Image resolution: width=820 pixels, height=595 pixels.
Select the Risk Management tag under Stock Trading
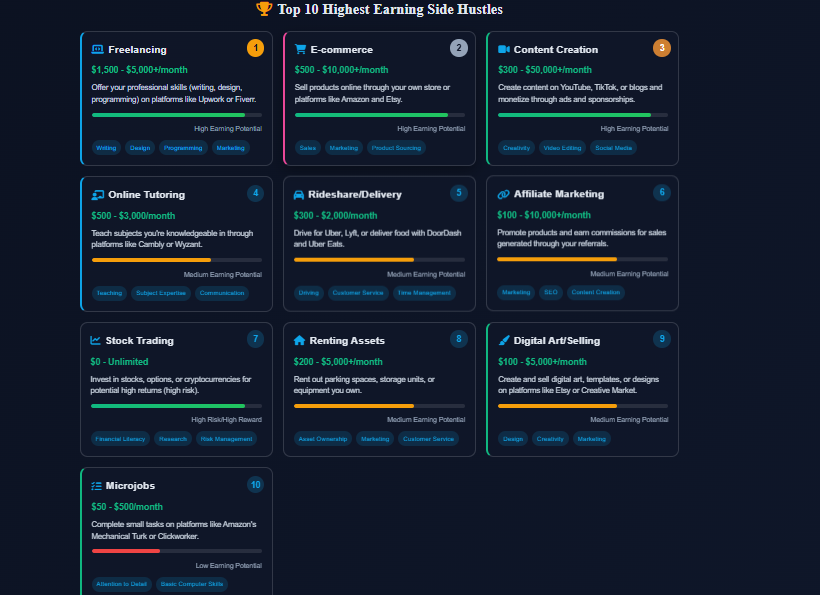[227, 438]
